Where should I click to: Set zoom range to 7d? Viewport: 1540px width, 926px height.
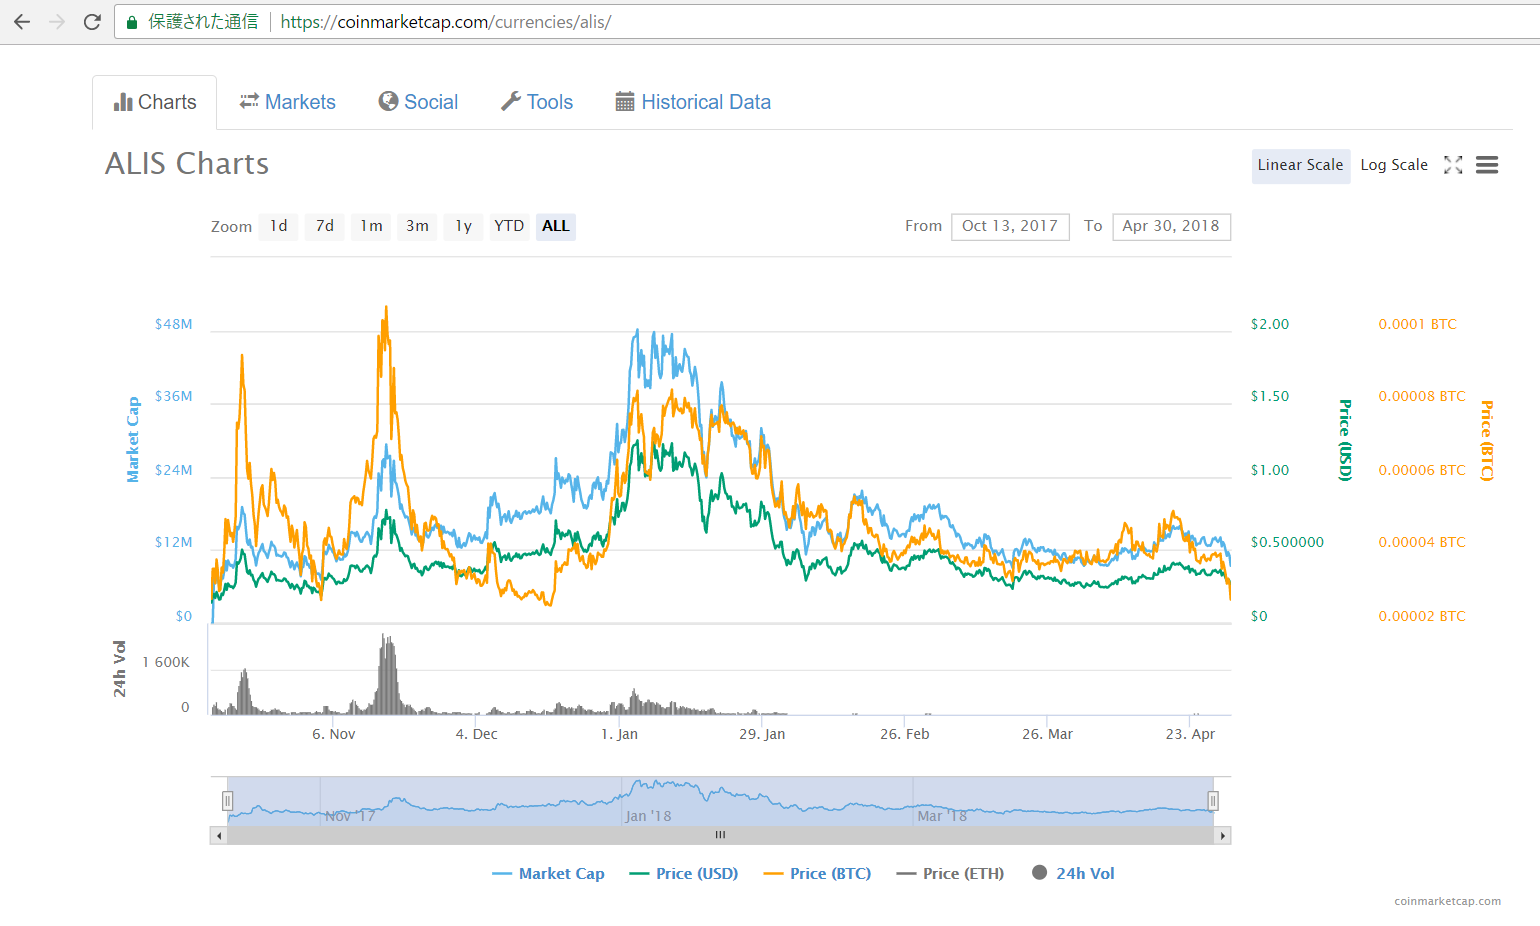pos(325,226)
